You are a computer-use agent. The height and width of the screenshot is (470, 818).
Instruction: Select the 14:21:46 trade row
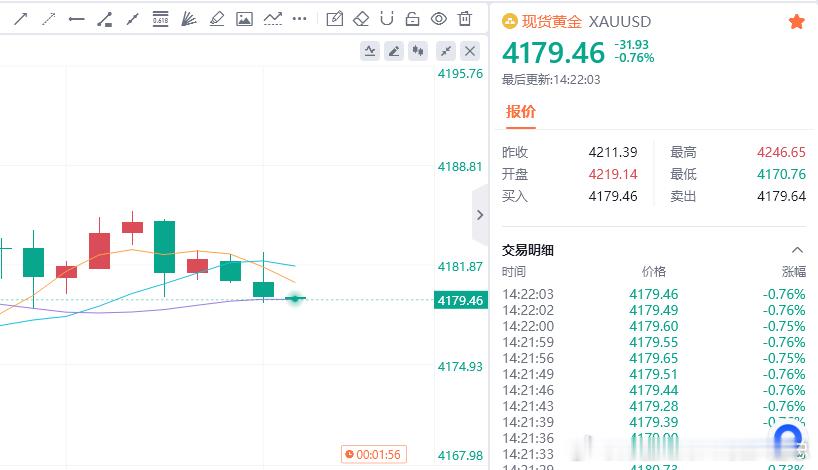[x=654, y=390]
